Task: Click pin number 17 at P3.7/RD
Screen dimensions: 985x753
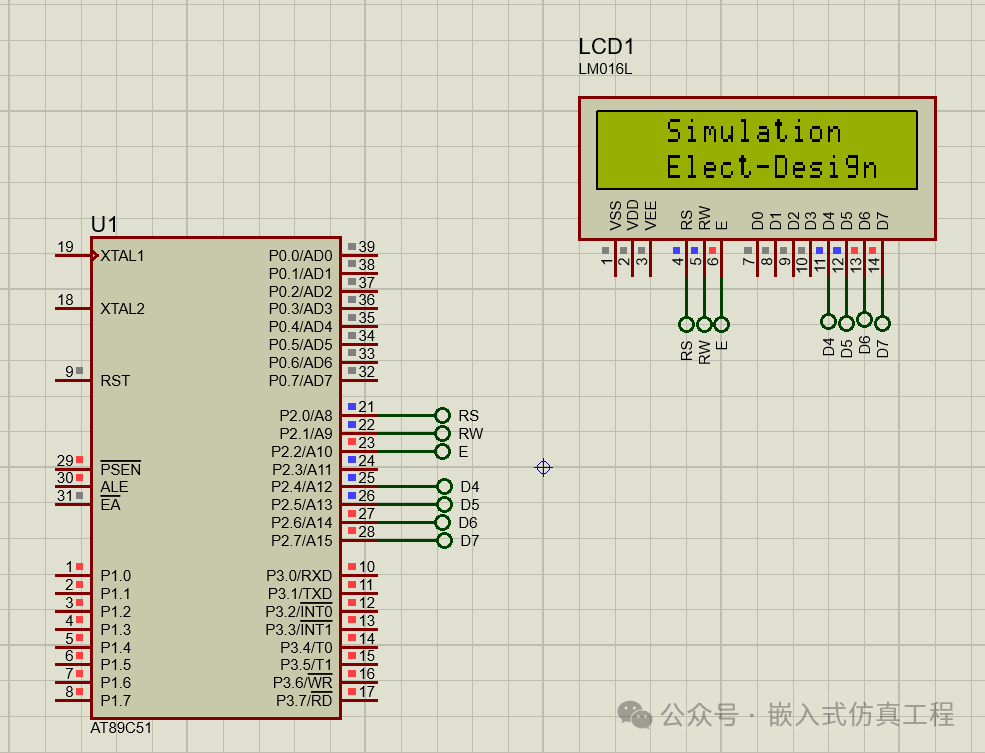Action: tap(367, 691)
